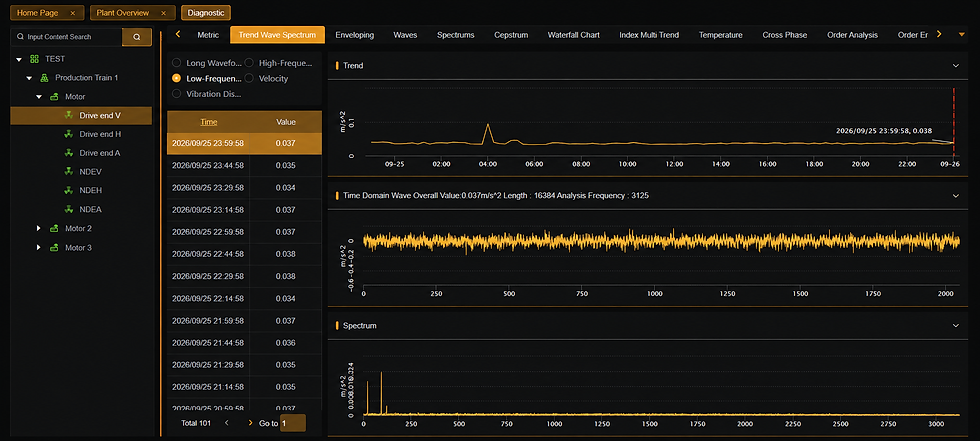The height and width of the screenshot is (441, 980).
Task: Select the 2026/09/25 21:14:58 row
Action: click(244, 387)
